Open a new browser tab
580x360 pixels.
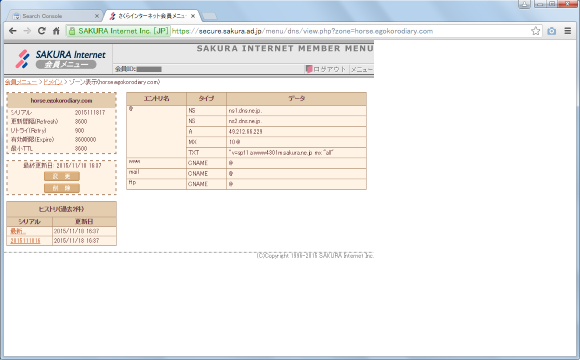(209, 16)
